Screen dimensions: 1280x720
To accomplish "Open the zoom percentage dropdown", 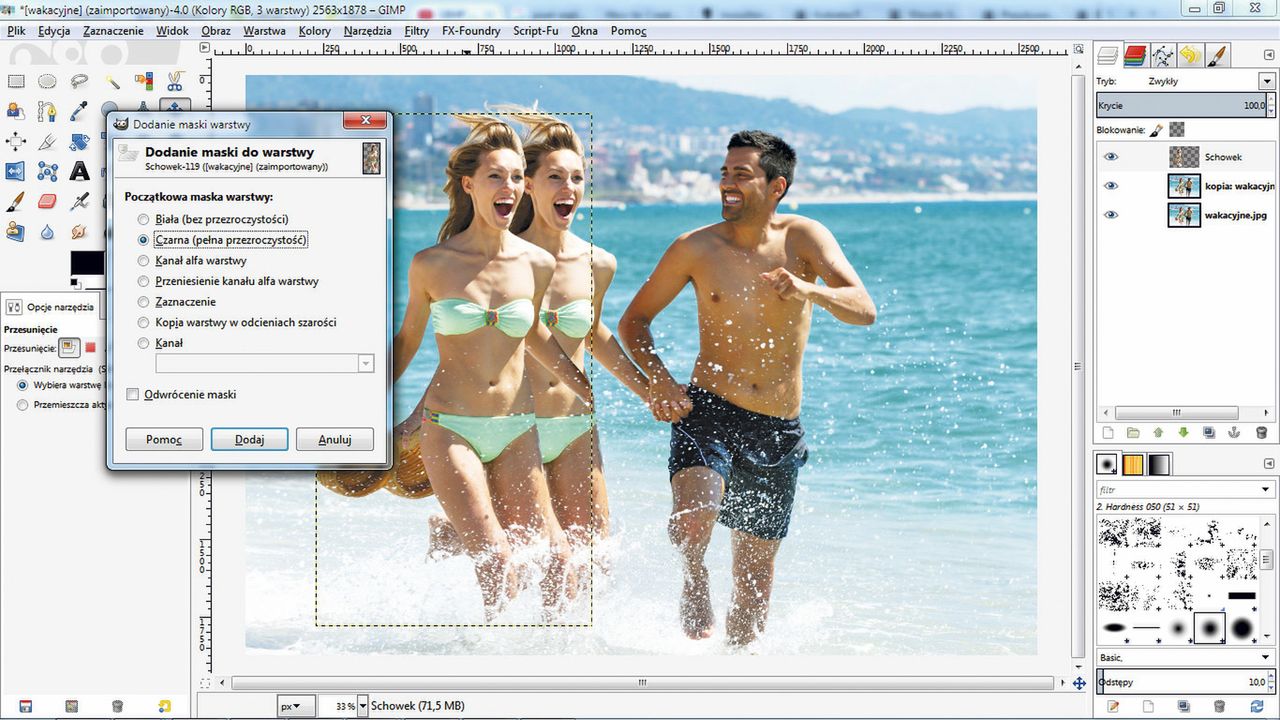I will 362,706.
